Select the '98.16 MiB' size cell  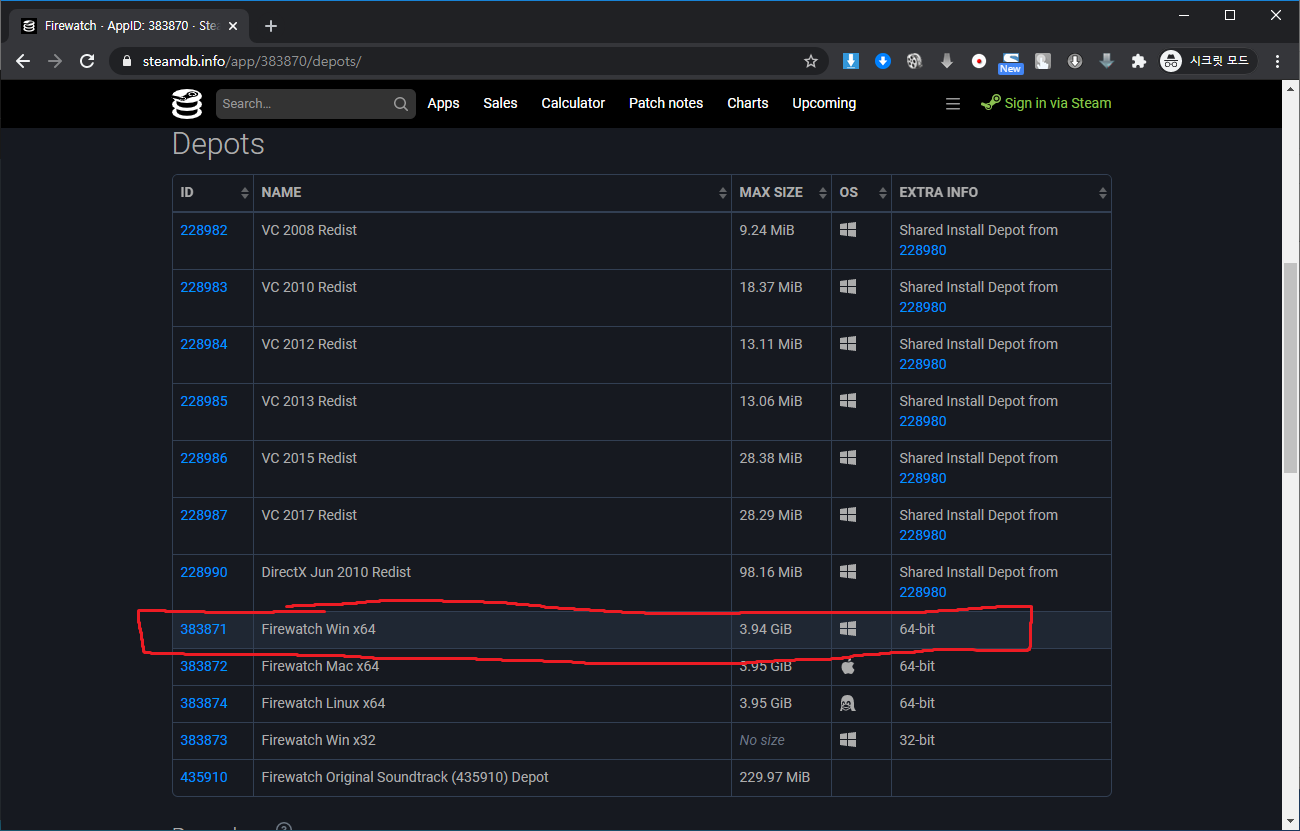(x=781, y=583)
